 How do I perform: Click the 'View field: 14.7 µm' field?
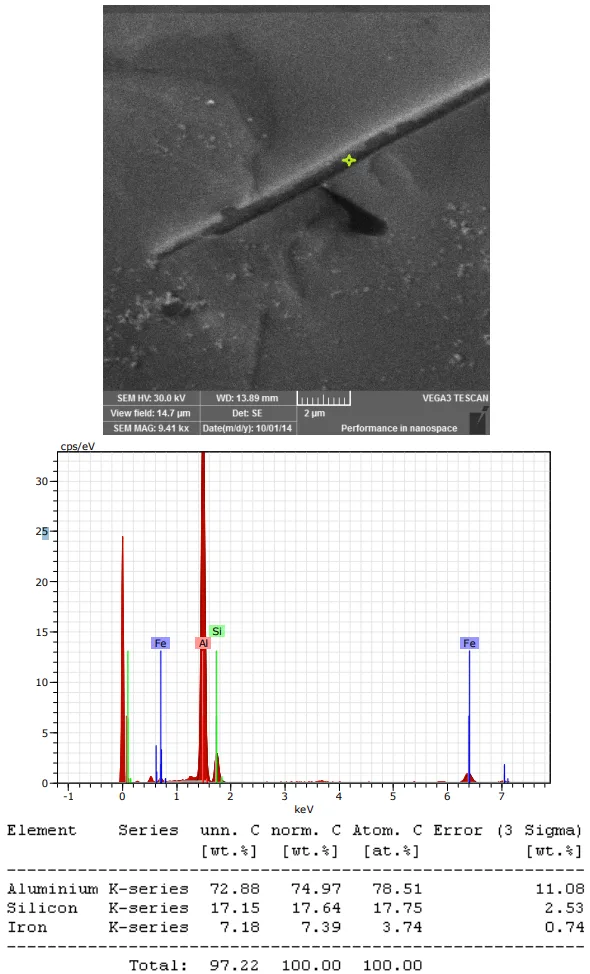tap(151, 413)
